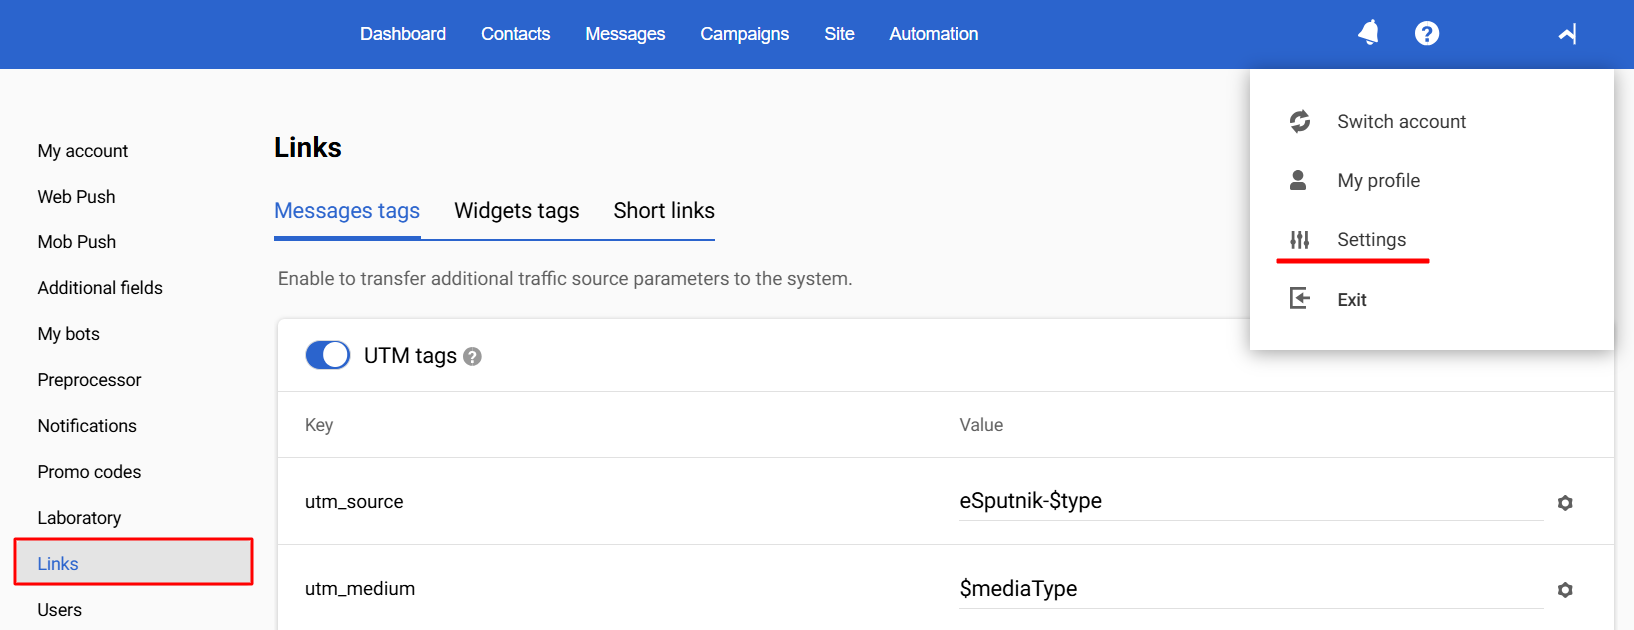
Task: Open the Short links tab
Action: point(664,211)
